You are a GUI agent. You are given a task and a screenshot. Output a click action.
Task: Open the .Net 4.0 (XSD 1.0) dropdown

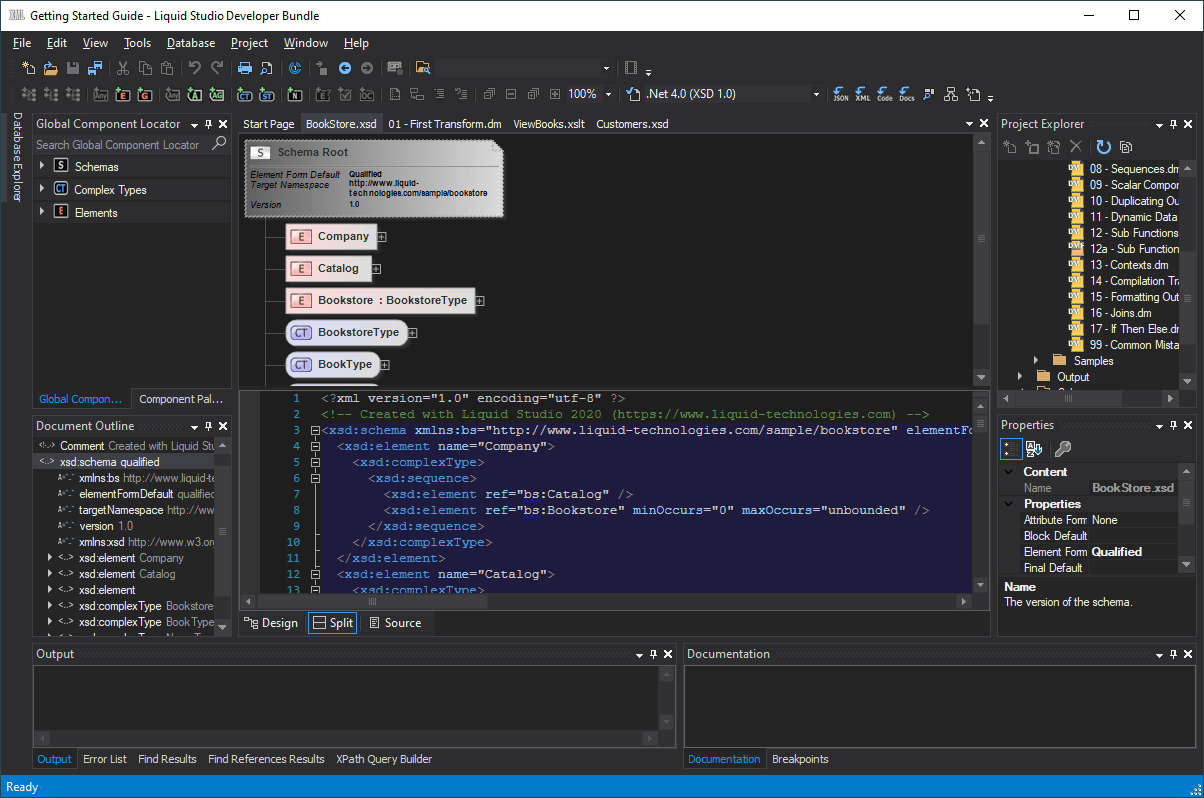coord(817,94)
